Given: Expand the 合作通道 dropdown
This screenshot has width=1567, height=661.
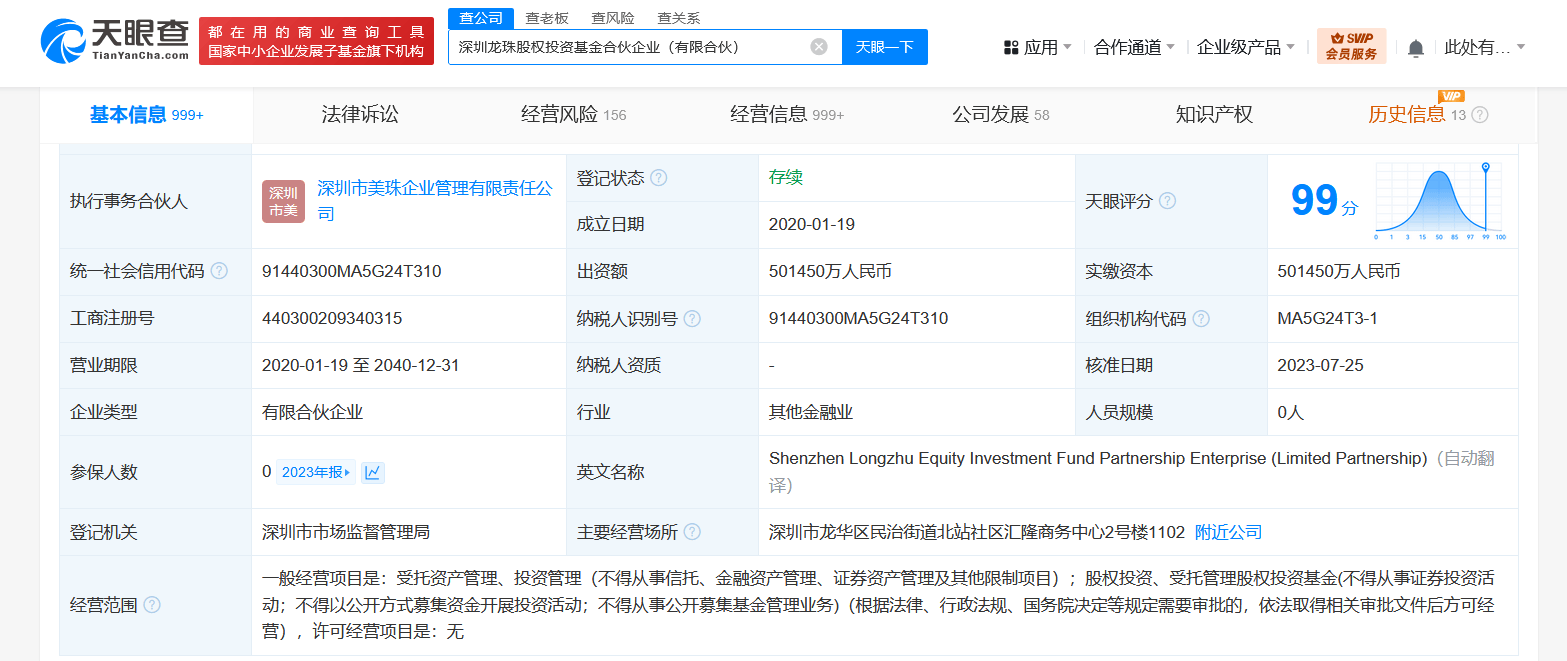Looking at the screenshot, I should (x=1134, y=47).
